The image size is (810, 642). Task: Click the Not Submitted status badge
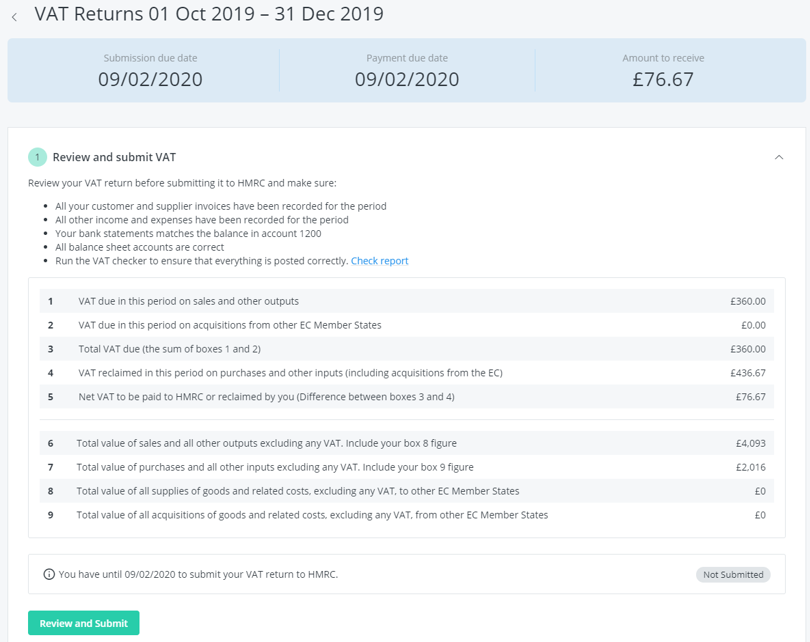733,574
